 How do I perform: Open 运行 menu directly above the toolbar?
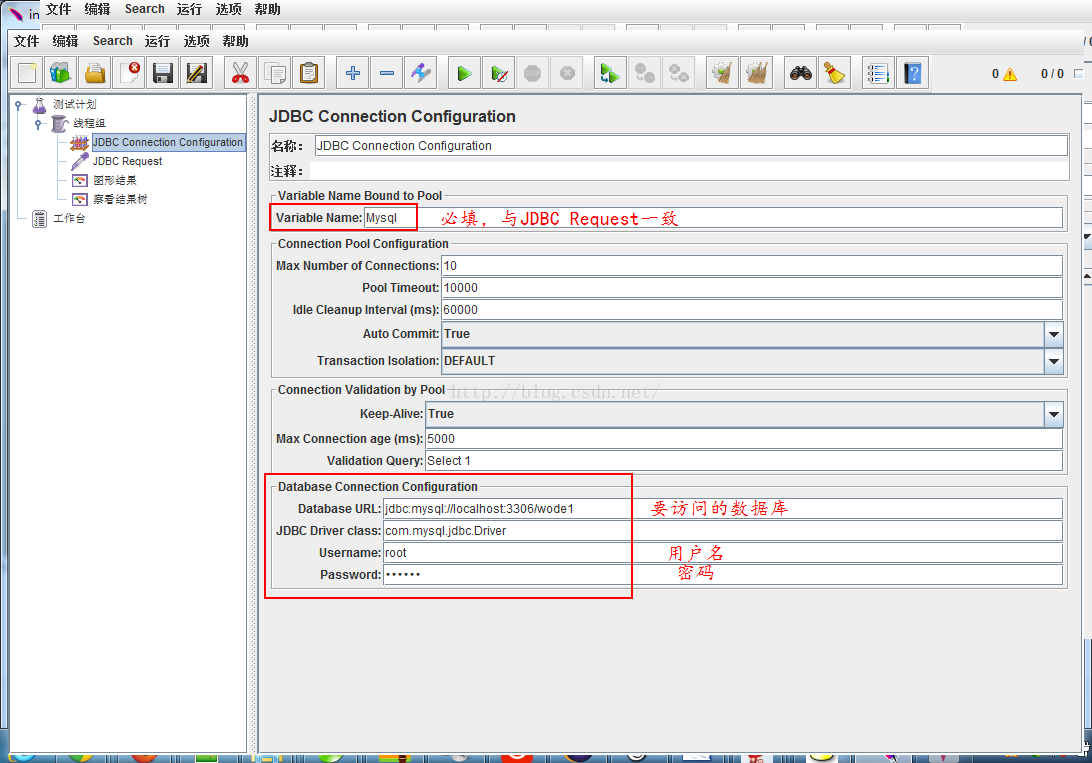(157, 41)
